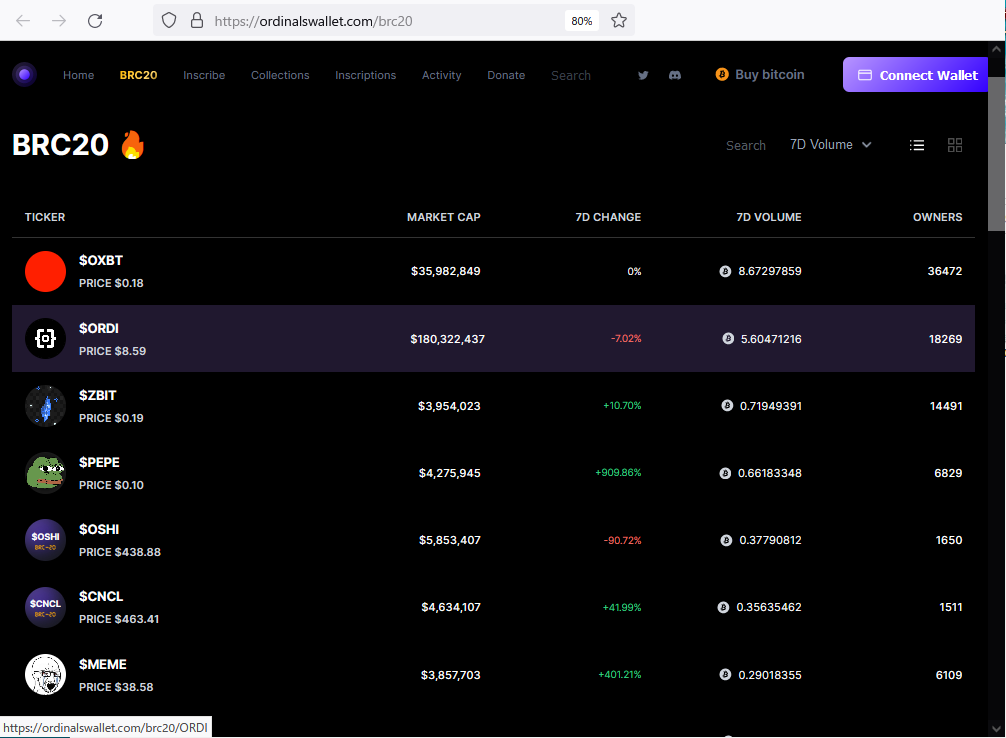Adjust the browser zoom 80% indicator

[581, 20]
